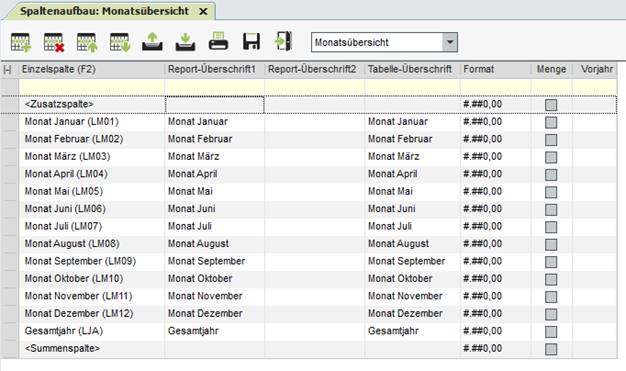The width and height of the screenshot is (626, 371).
Task: Click the save floppy disk icon
Action: point(252,41)
